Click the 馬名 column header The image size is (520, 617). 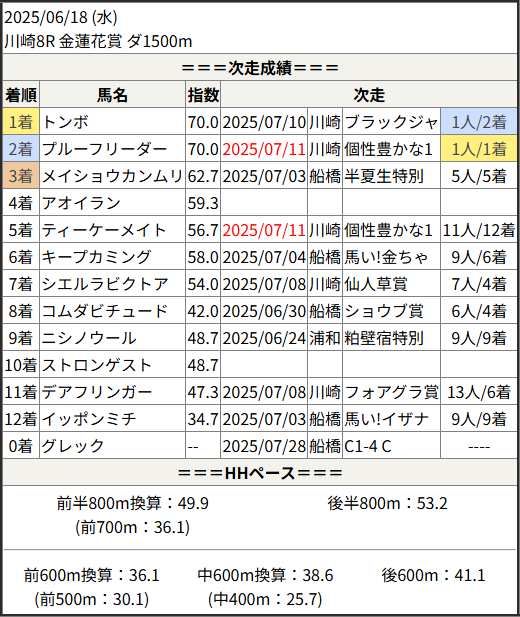click(x=112, y=94)
